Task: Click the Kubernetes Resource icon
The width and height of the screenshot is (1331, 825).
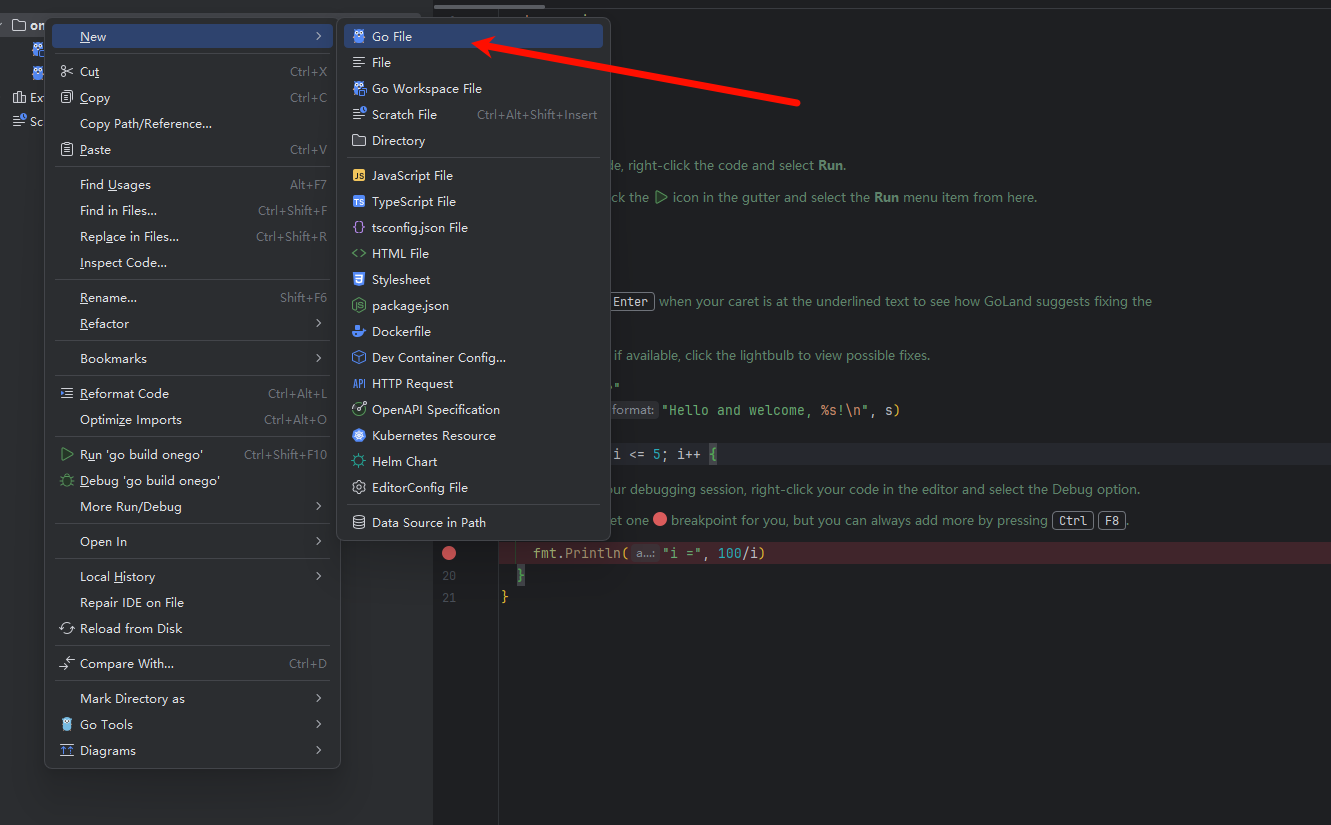Action: 359,435
